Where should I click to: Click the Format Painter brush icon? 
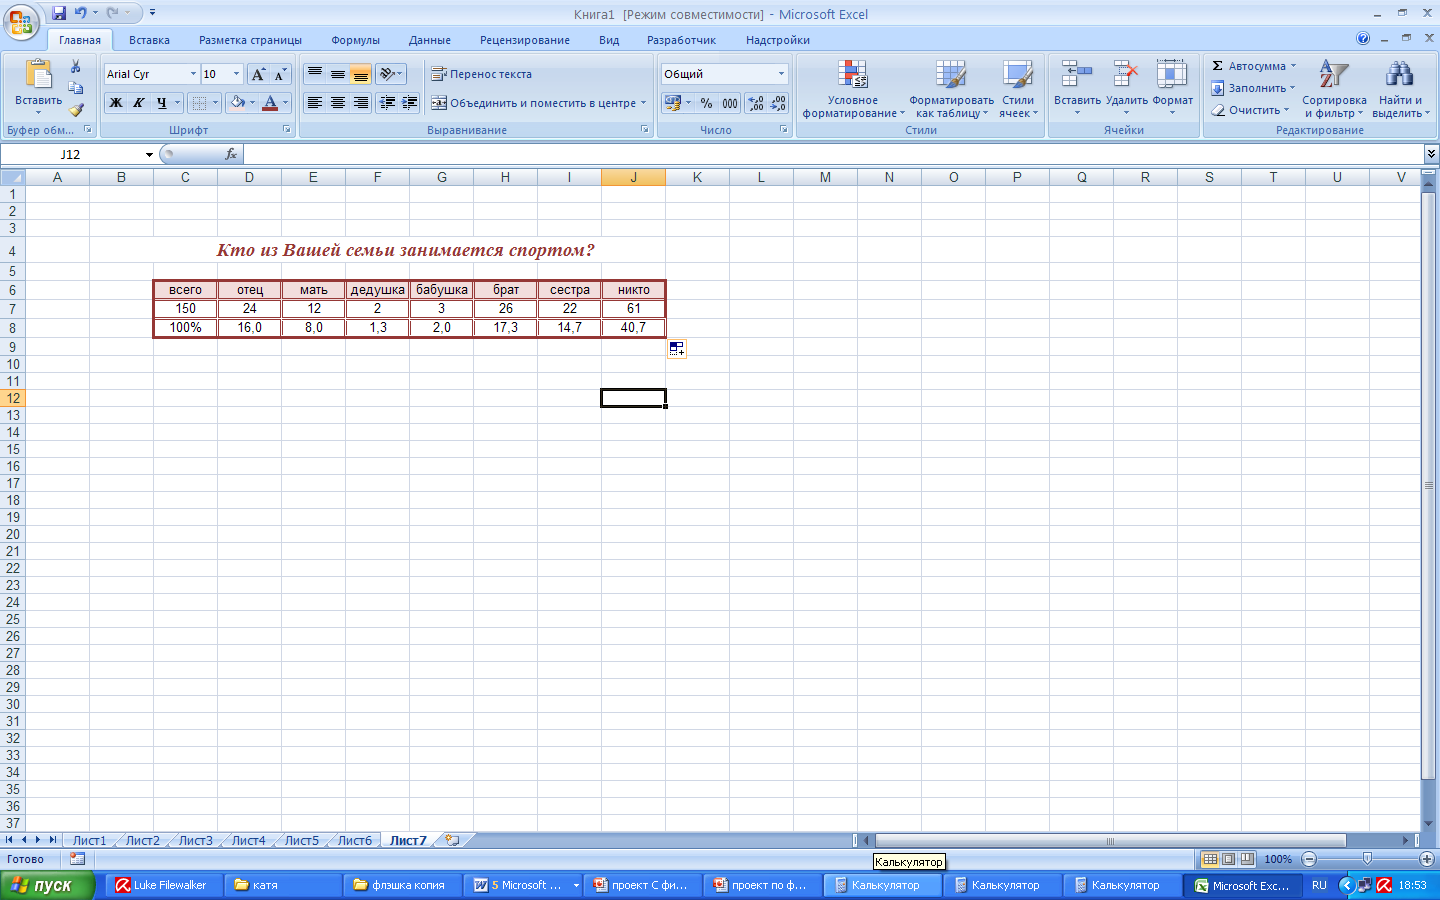[x=75, y=110]
